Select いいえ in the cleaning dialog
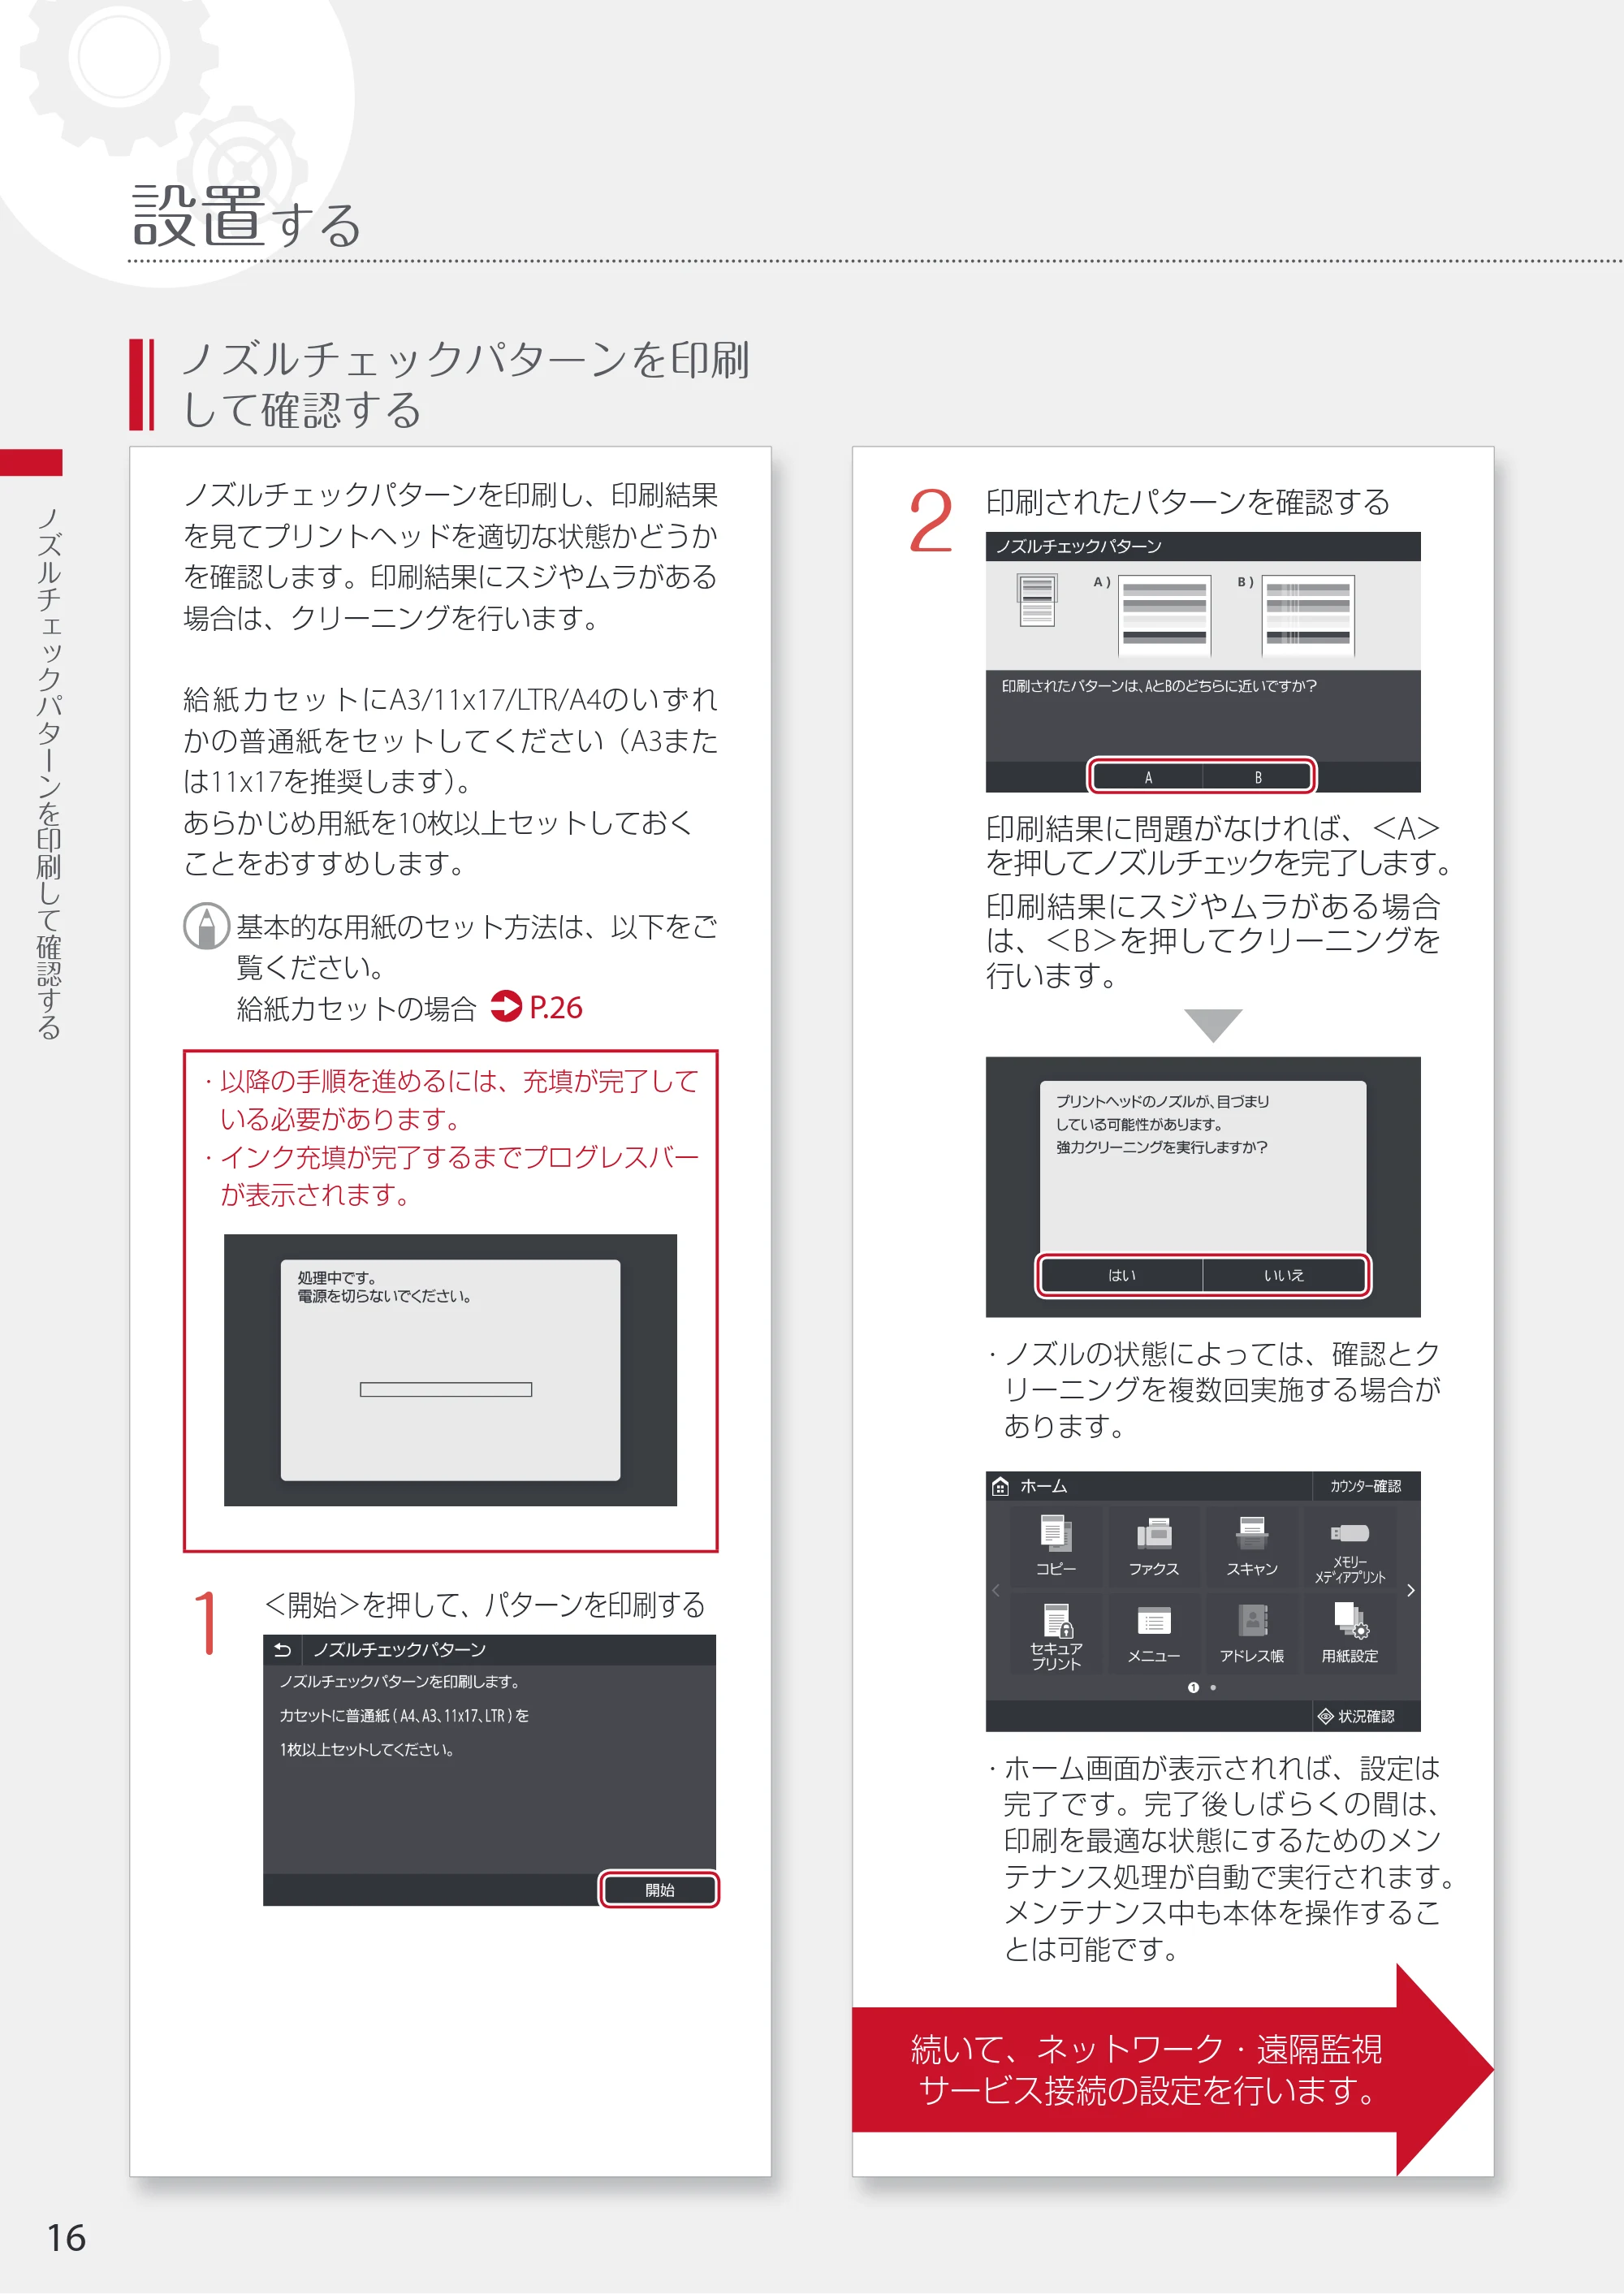 [1284, 1276]
